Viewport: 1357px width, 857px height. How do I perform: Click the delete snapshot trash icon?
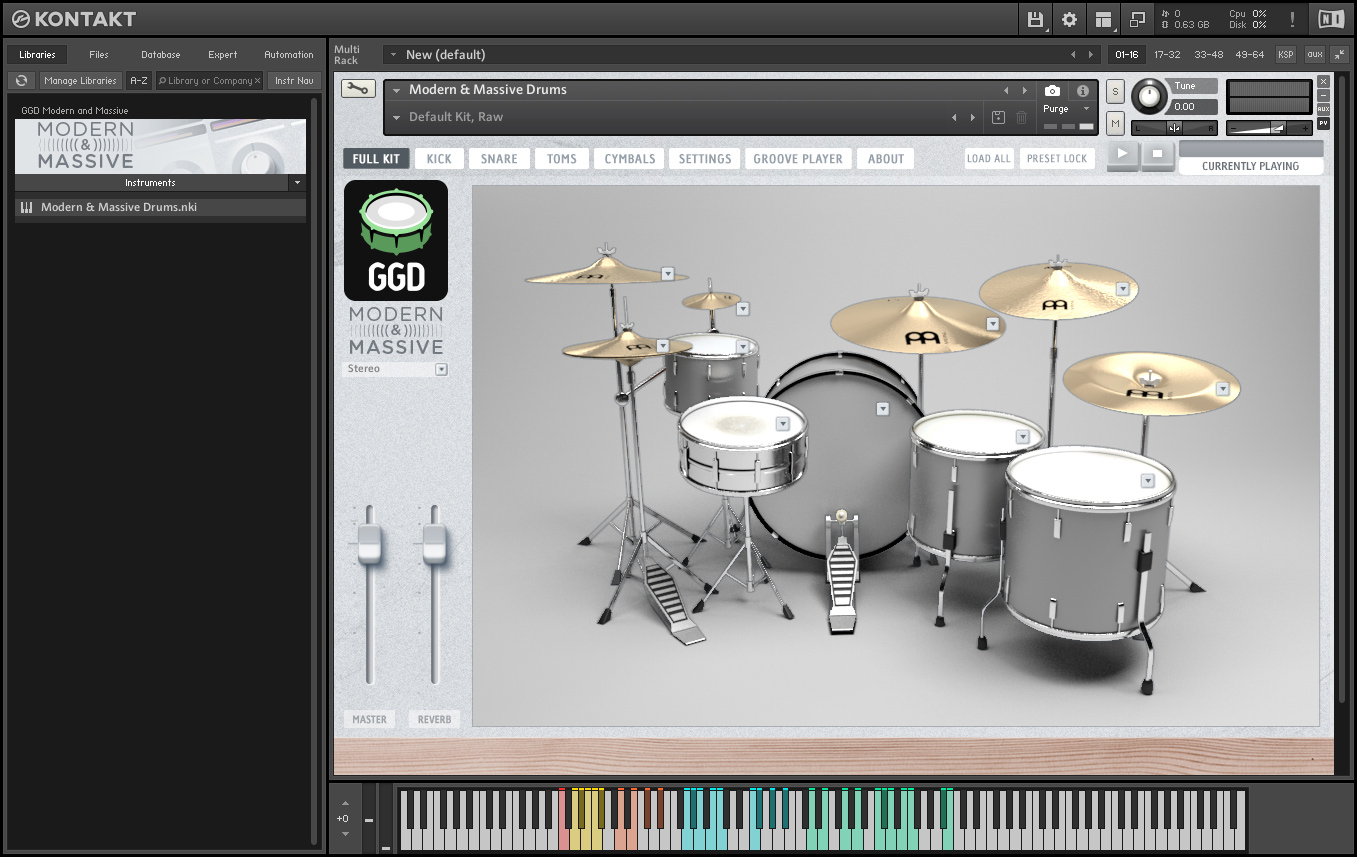click(x=1021, y=117)
